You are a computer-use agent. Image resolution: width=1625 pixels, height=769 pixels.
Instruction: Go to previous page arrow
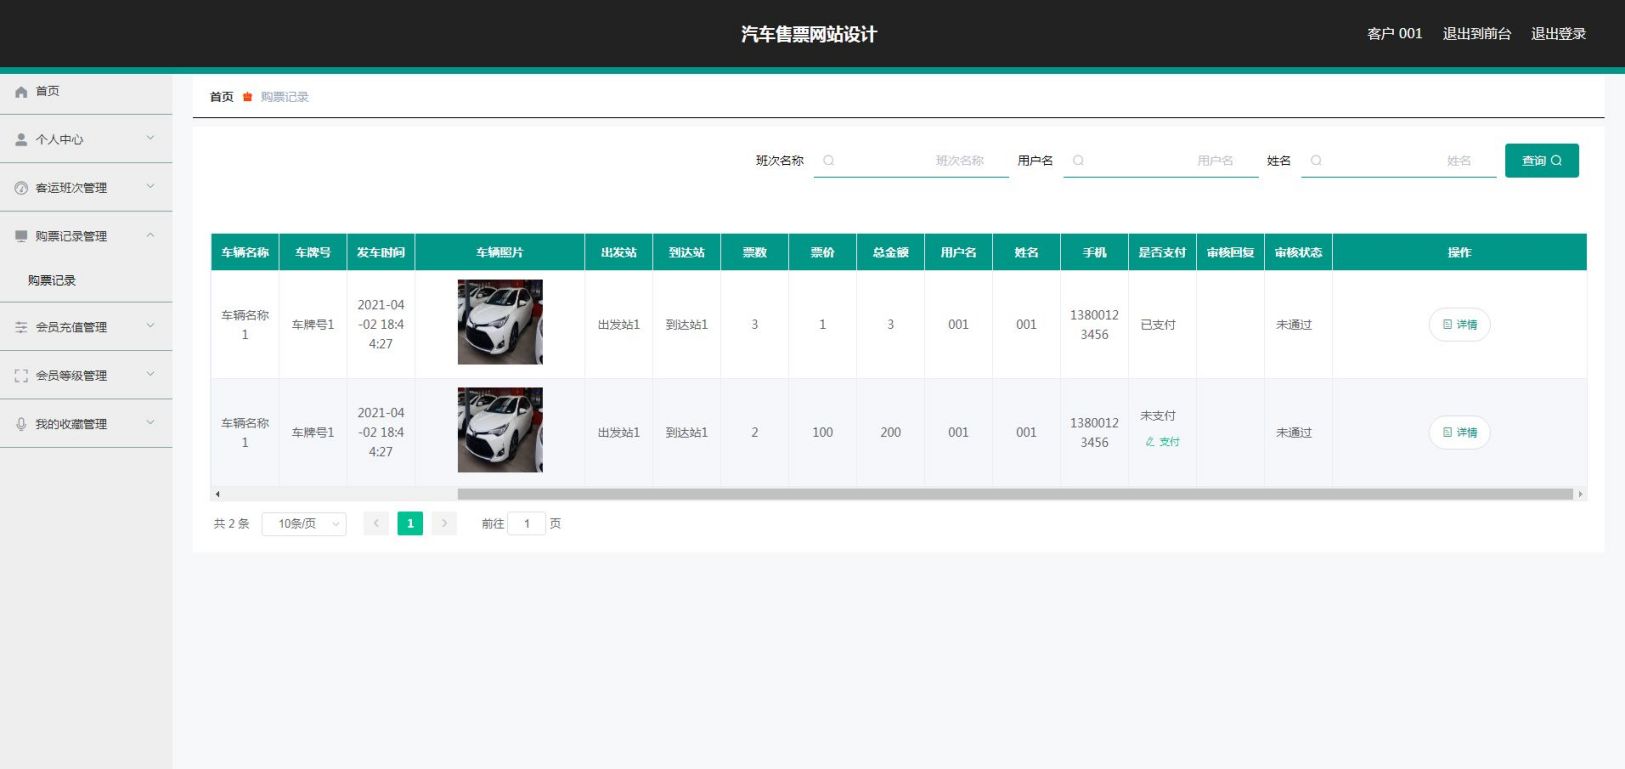(376, 523)
